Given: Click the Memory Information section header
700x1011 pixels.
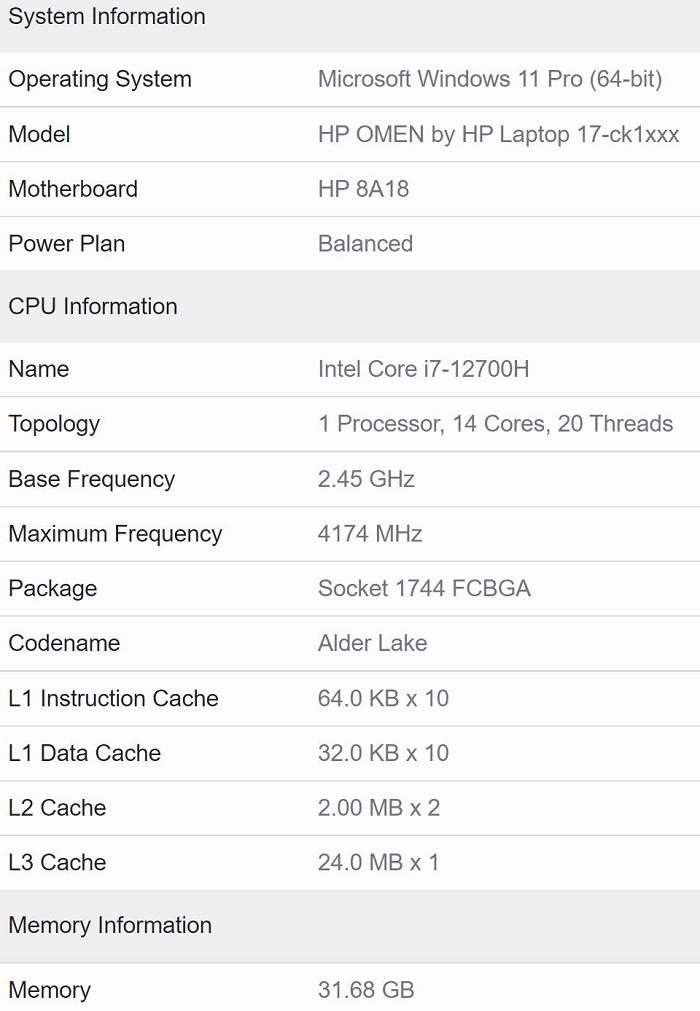Looking at the screenshot, I should [110, 925].
